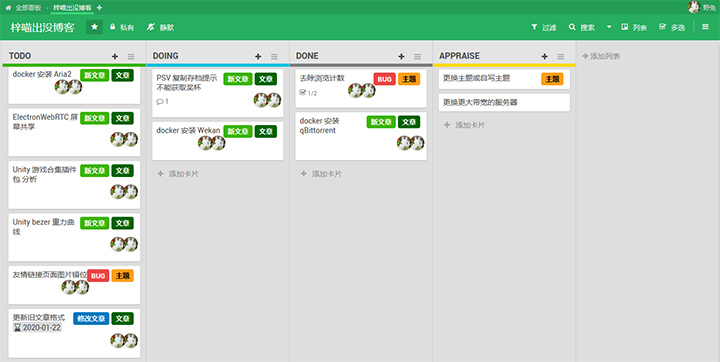Open the 搜索 search panel
This screenshot has height=362, width=720.
pos(581,27)
